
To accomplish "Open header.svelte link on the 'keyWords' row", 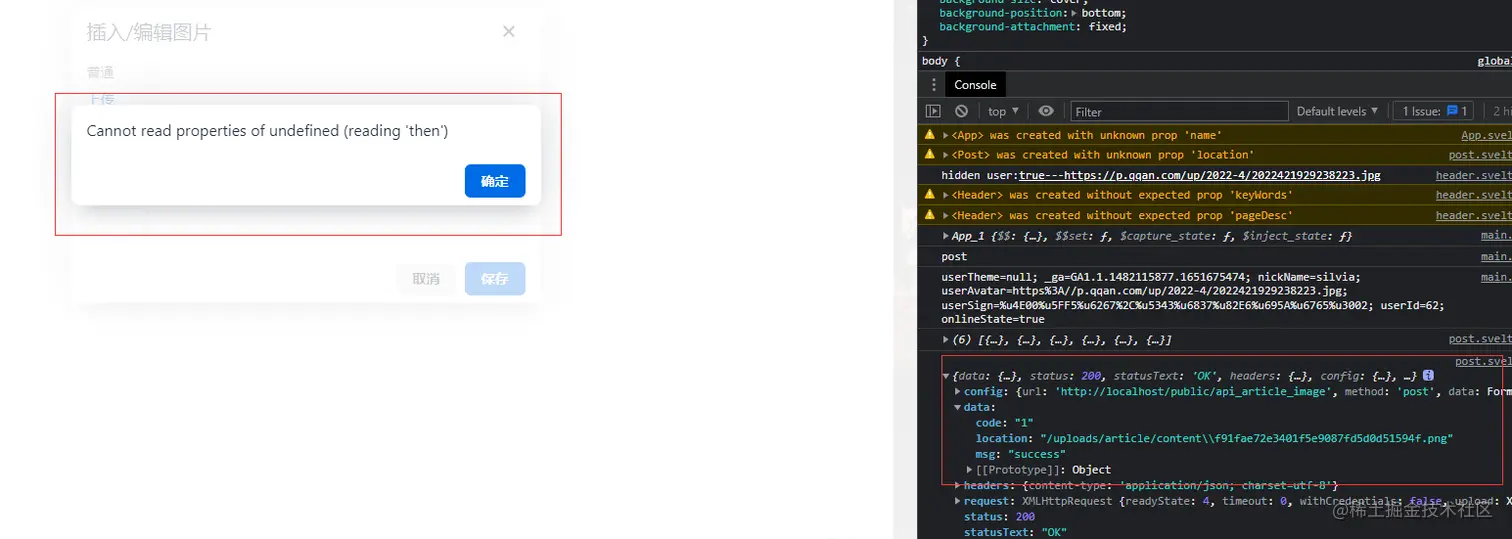I will pyautogui.click(x=1474, y=195).
